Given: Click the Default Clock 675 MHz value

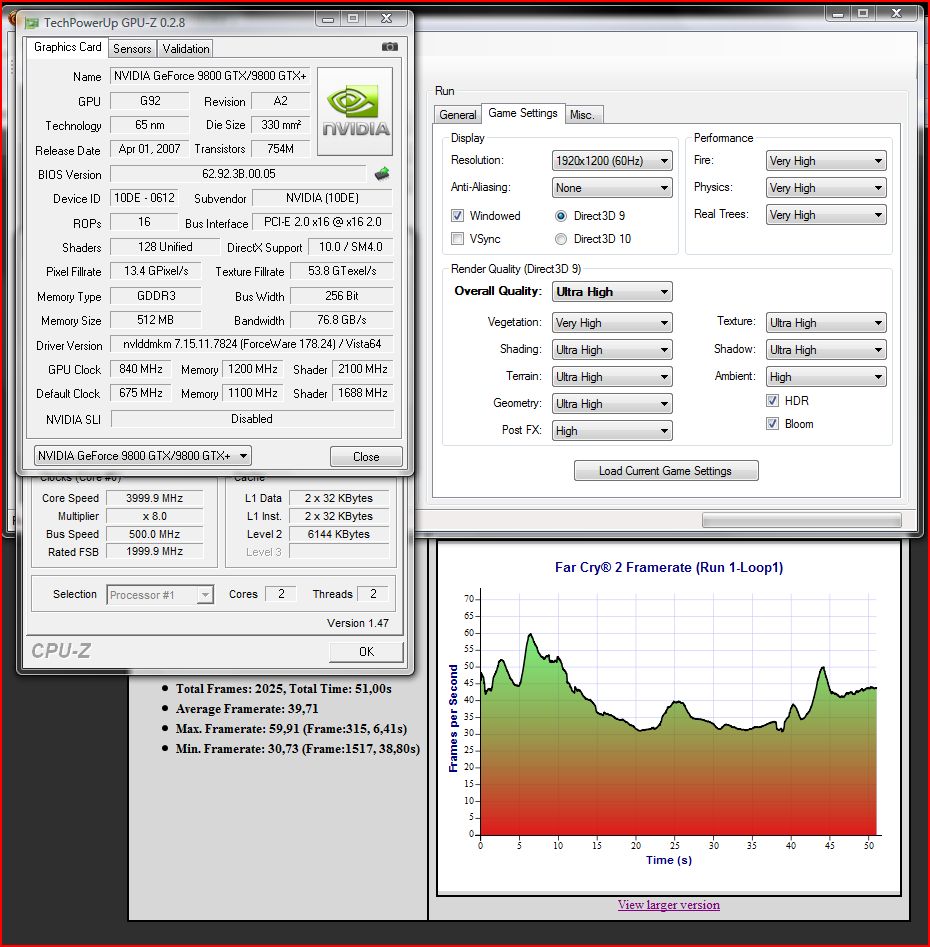Looking at the screenshot, I should point(141,393).
